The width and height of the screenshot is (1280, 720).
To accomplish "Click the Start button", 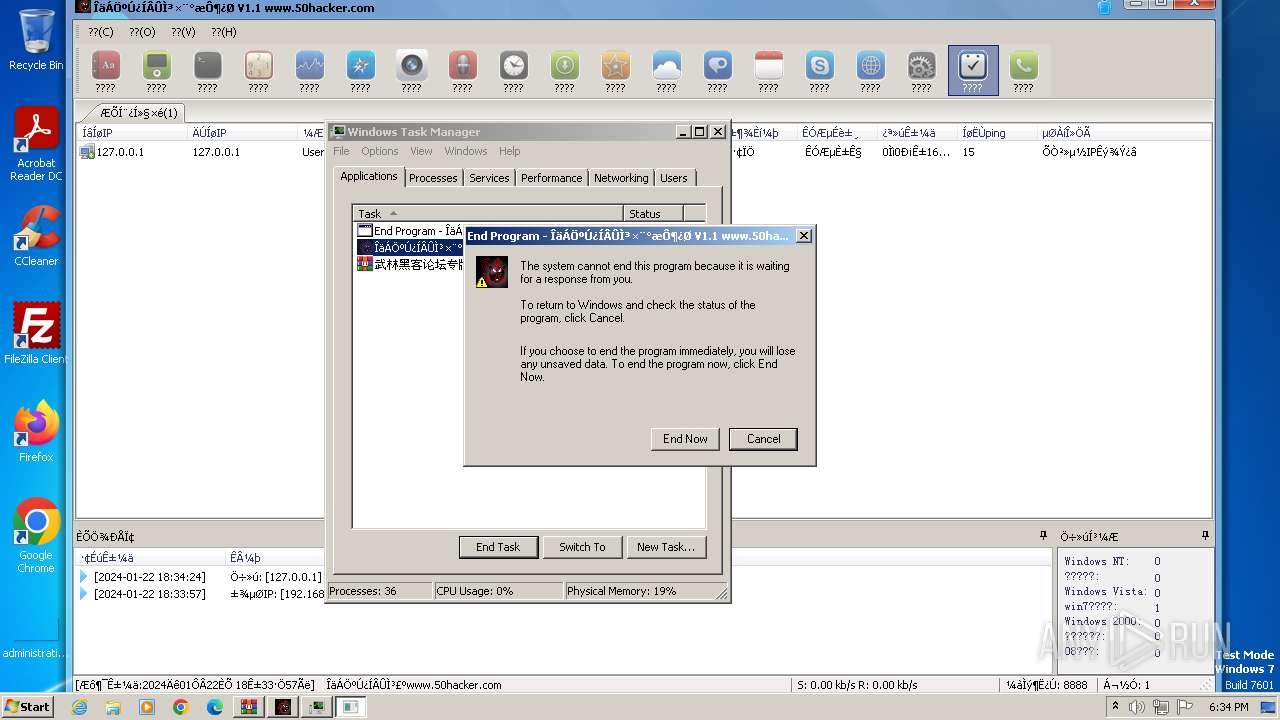I will pos(28,706).
